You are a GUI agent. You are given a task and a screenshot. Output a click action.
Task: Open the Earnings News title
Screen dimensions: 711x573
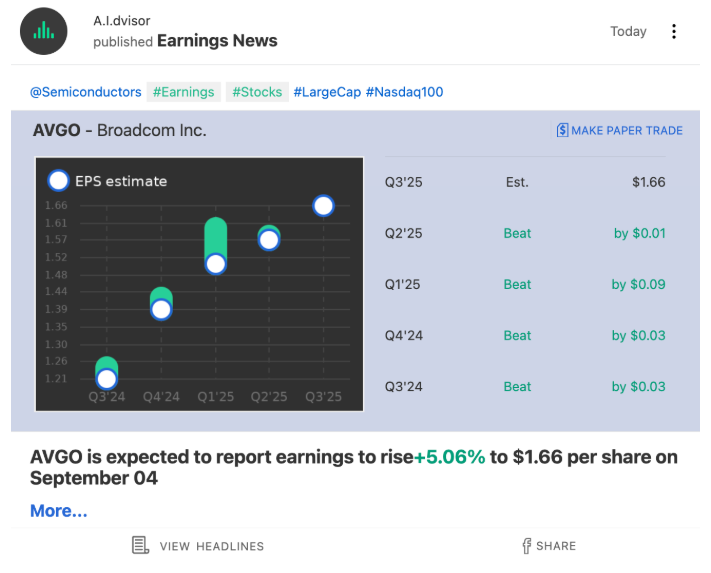[217, 41]
